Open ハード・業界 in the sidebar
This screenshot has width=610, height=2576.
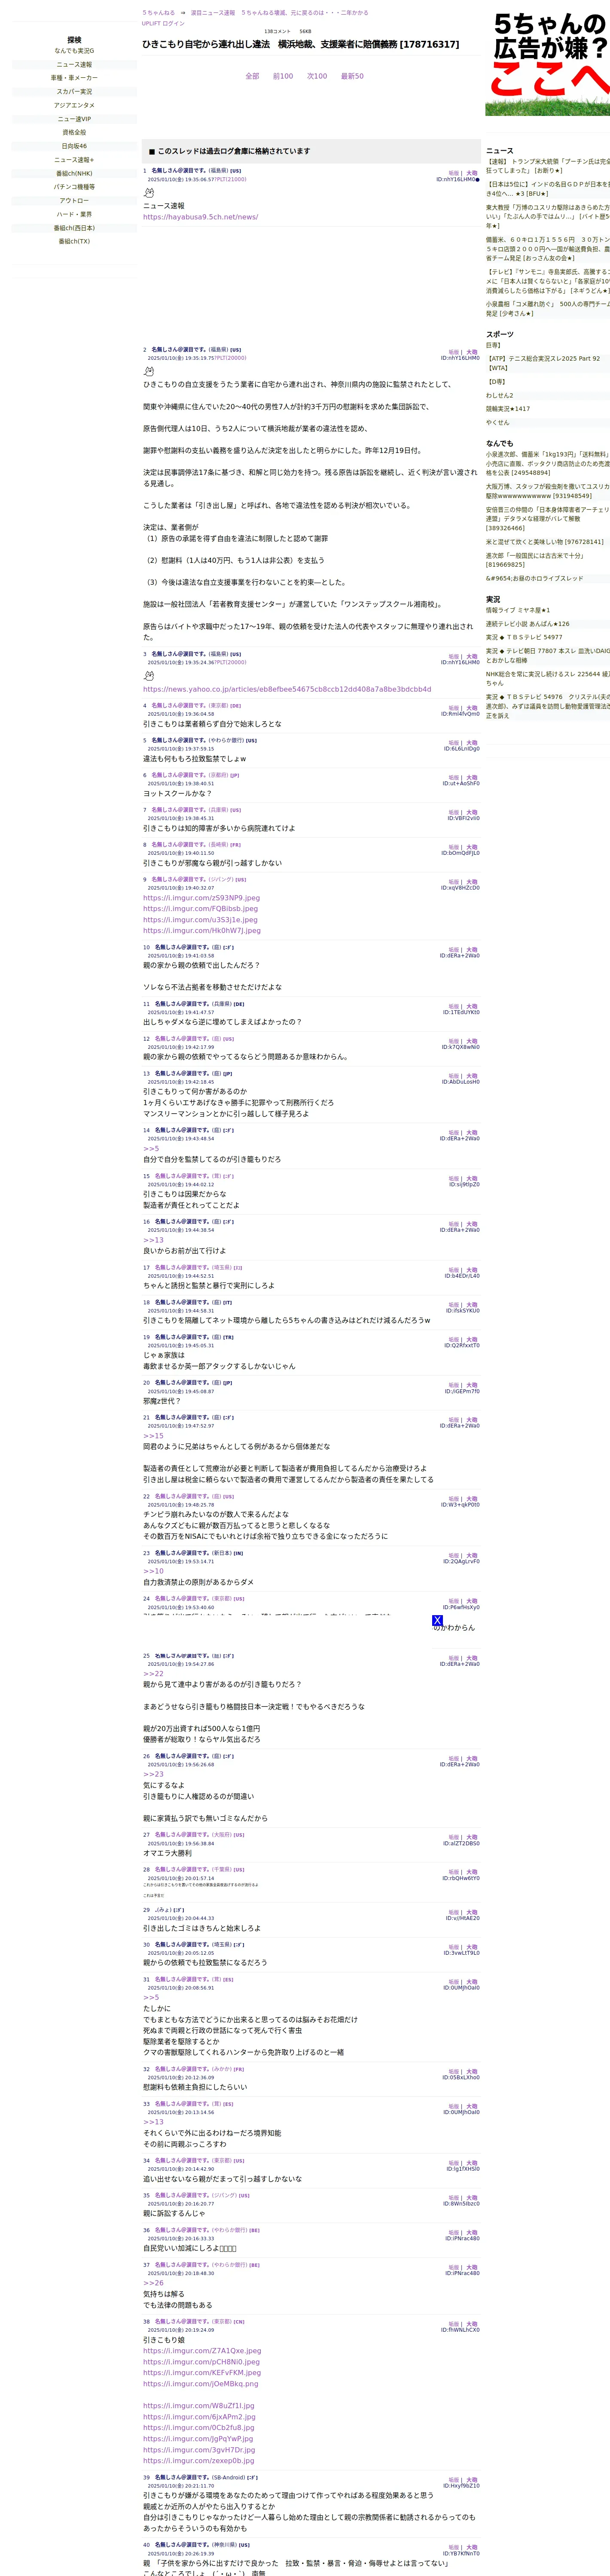[x=74, y=214]
